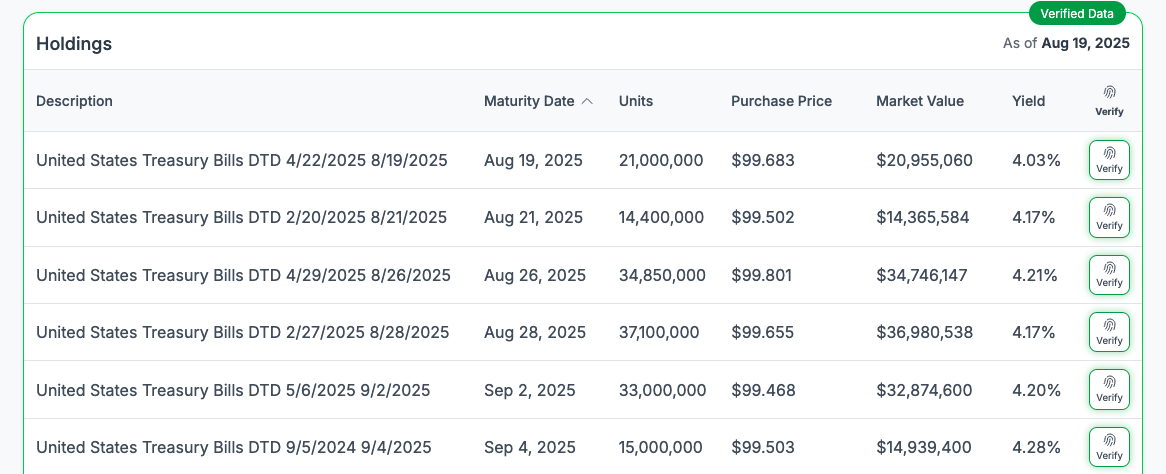Click the fingerprint Verify column header icon
This screenshot has height=474, width=1166.
click(x=1109, y=100)
